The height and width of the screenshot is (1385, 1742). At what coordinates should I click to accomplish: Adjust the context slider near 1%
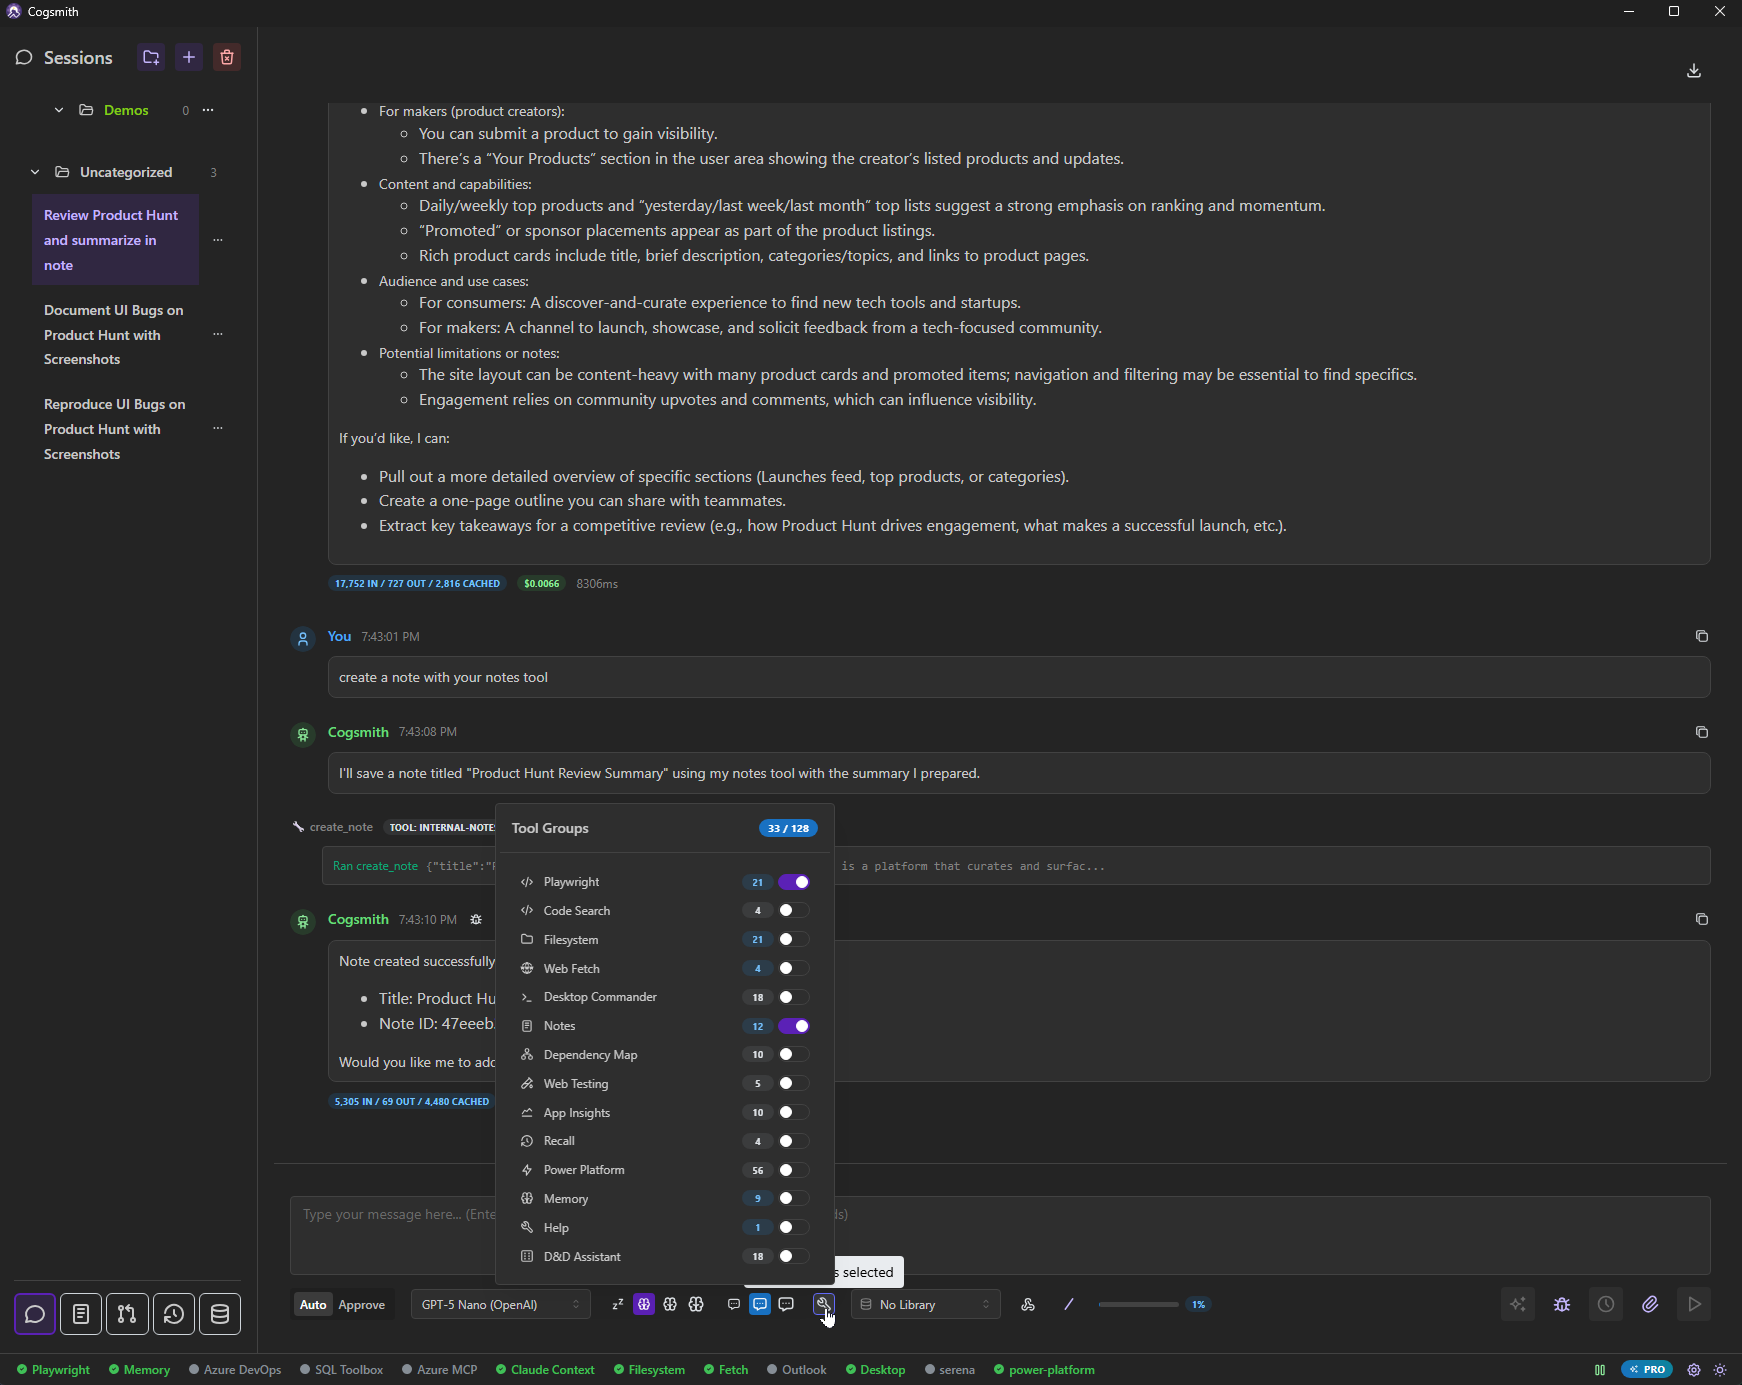1138,1304
